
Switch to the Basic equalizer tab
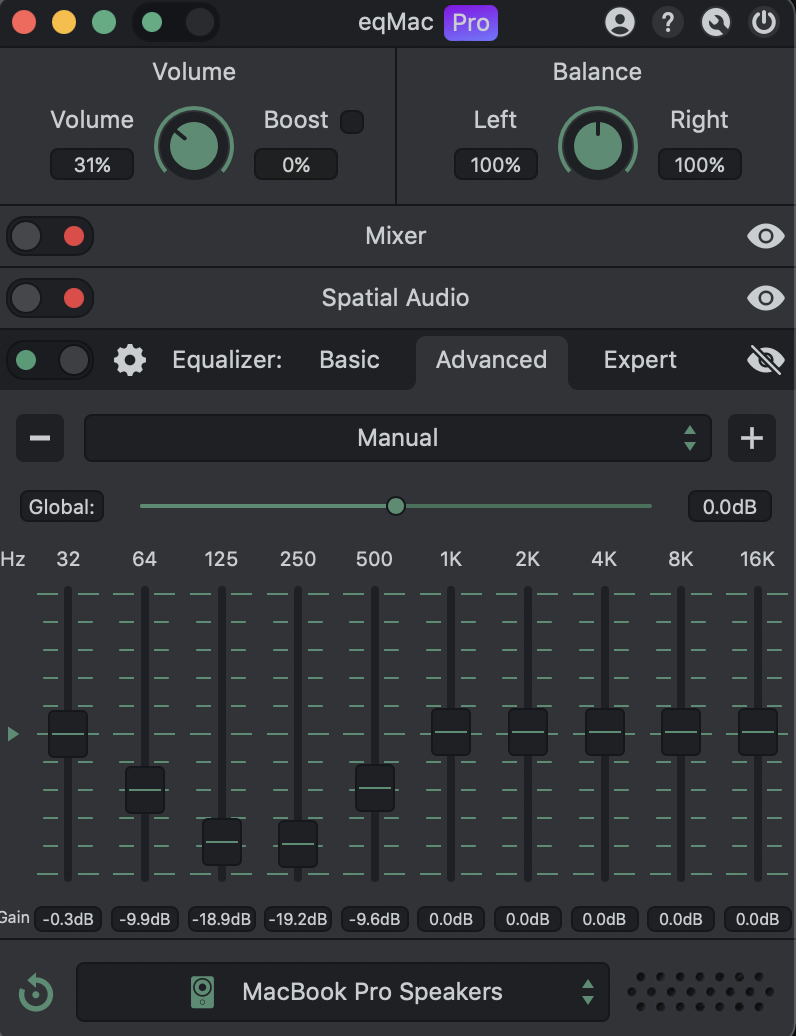point(349,360)
